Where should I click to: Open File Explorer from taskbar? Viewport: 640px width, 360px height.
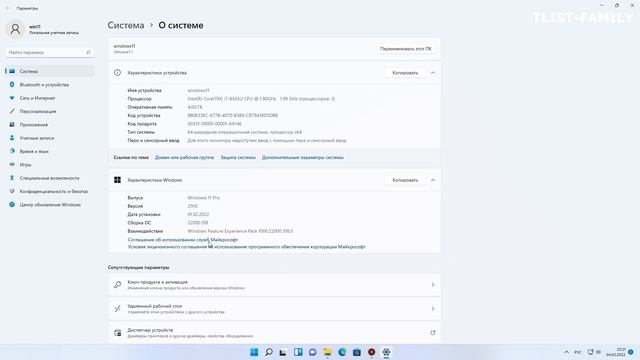(327, 352)
